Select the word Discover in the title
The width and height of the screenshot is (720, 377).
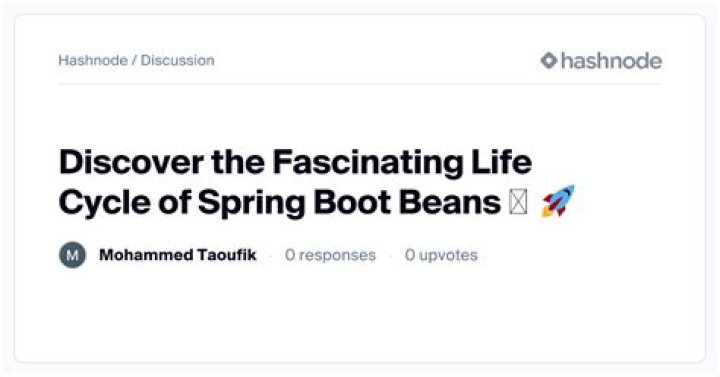131,163
